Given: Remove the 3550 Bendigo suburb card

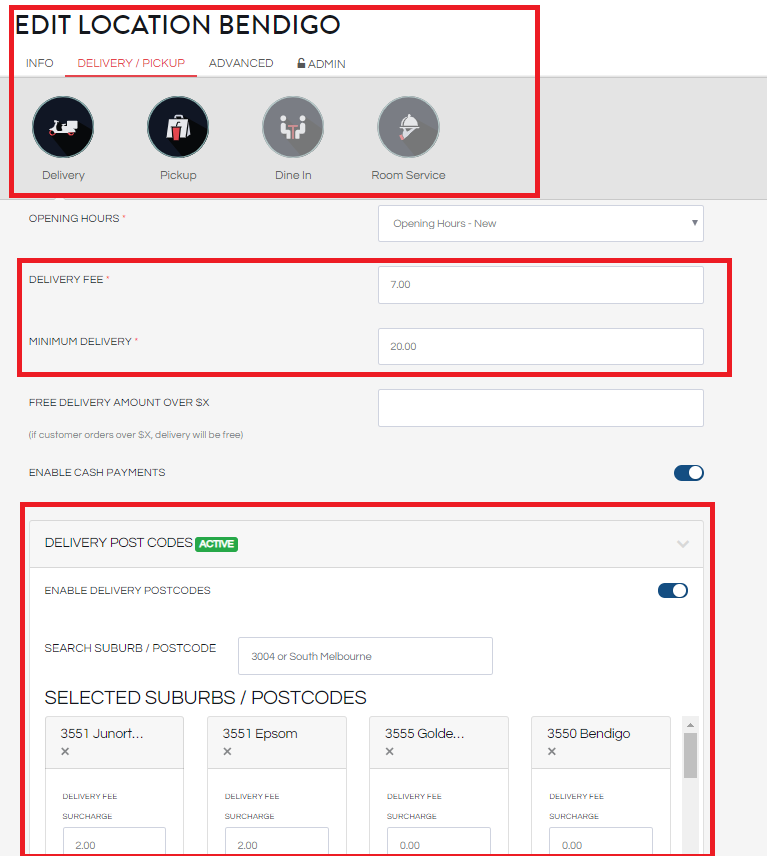Looking at the screenshot, I should click(551, 752).
